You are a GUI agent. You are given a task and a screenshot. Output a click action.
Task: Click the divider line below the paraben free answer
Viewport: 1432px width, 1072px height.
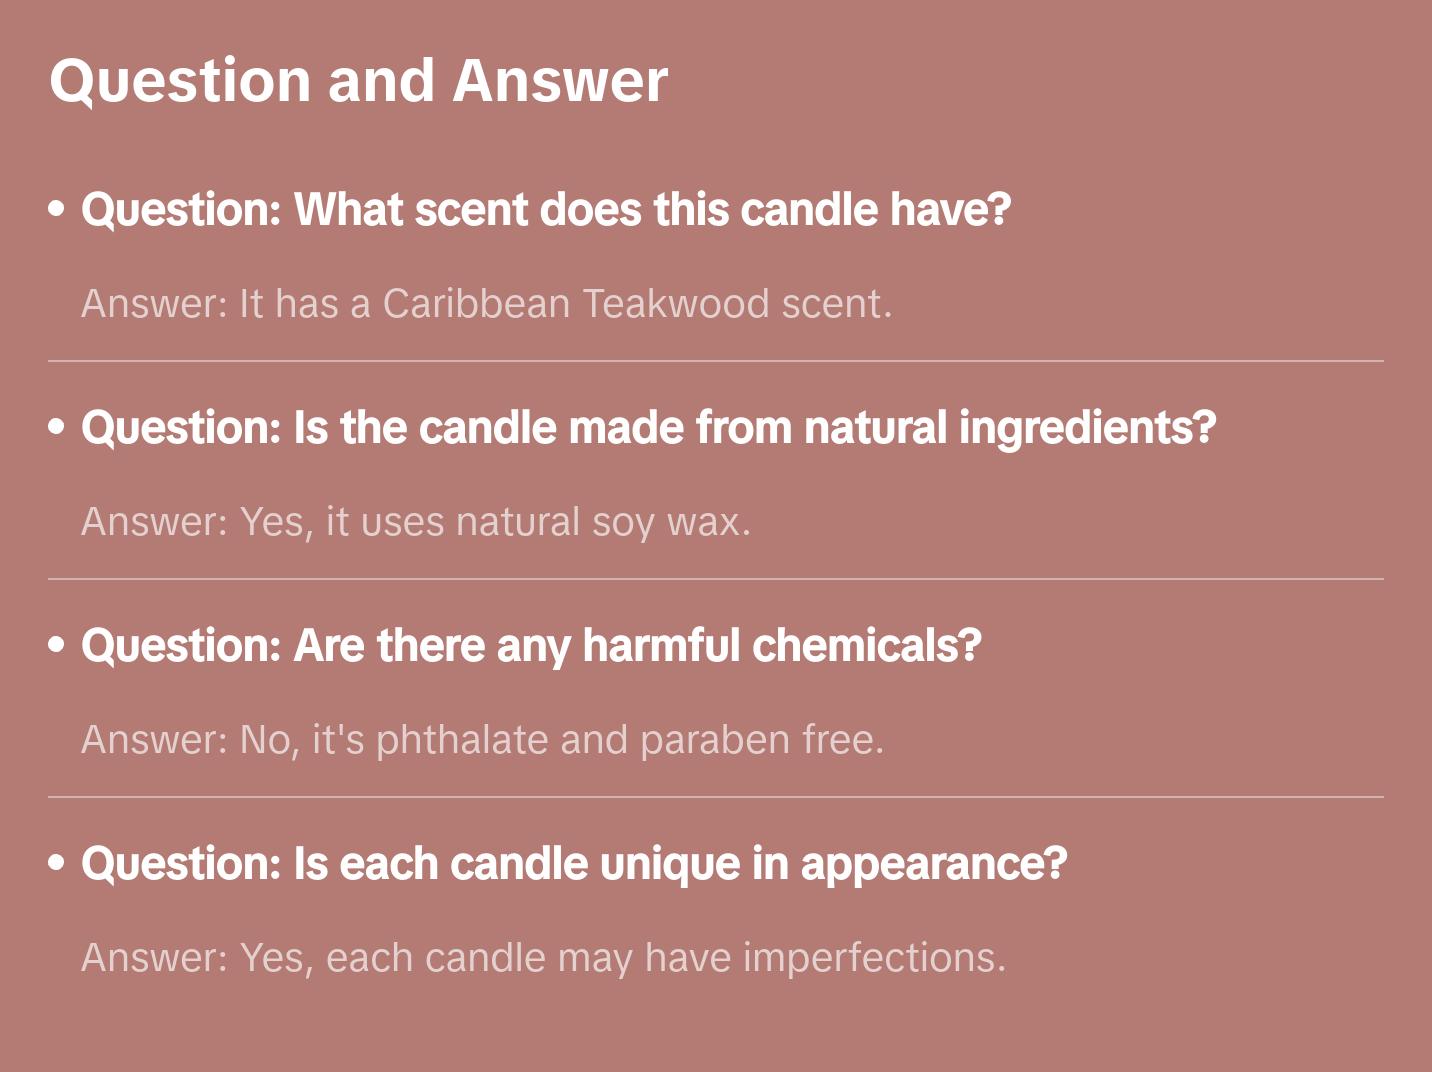(x=716, y=797)
